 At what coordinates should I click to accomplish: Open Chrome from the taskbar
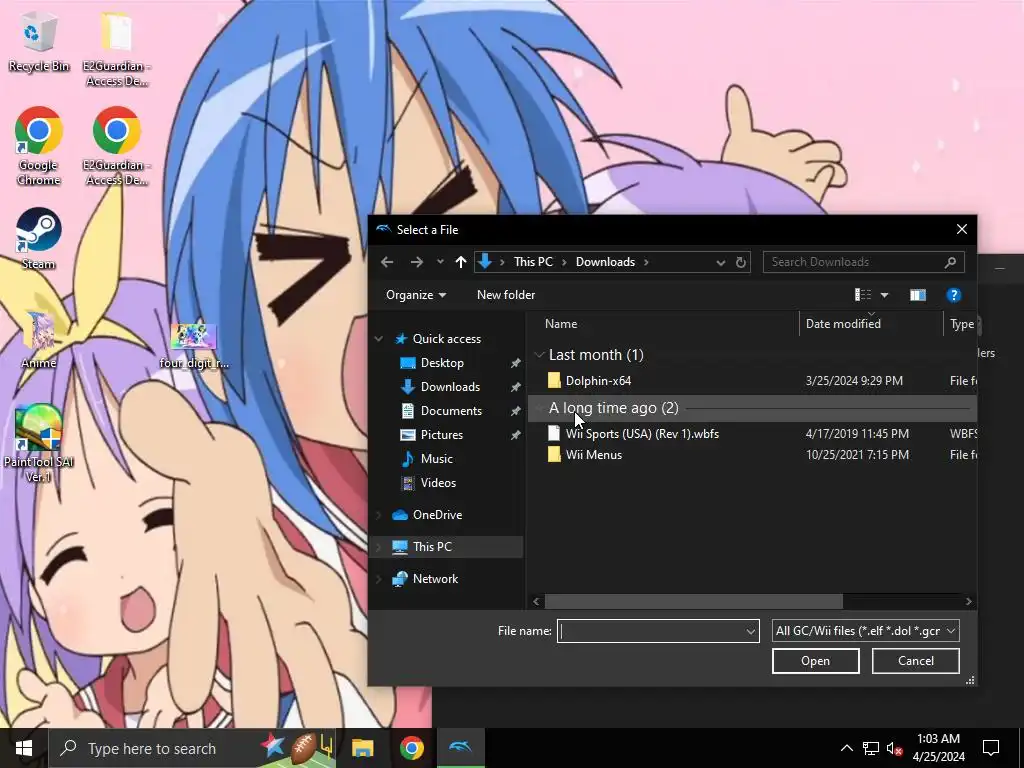[411, 748]
